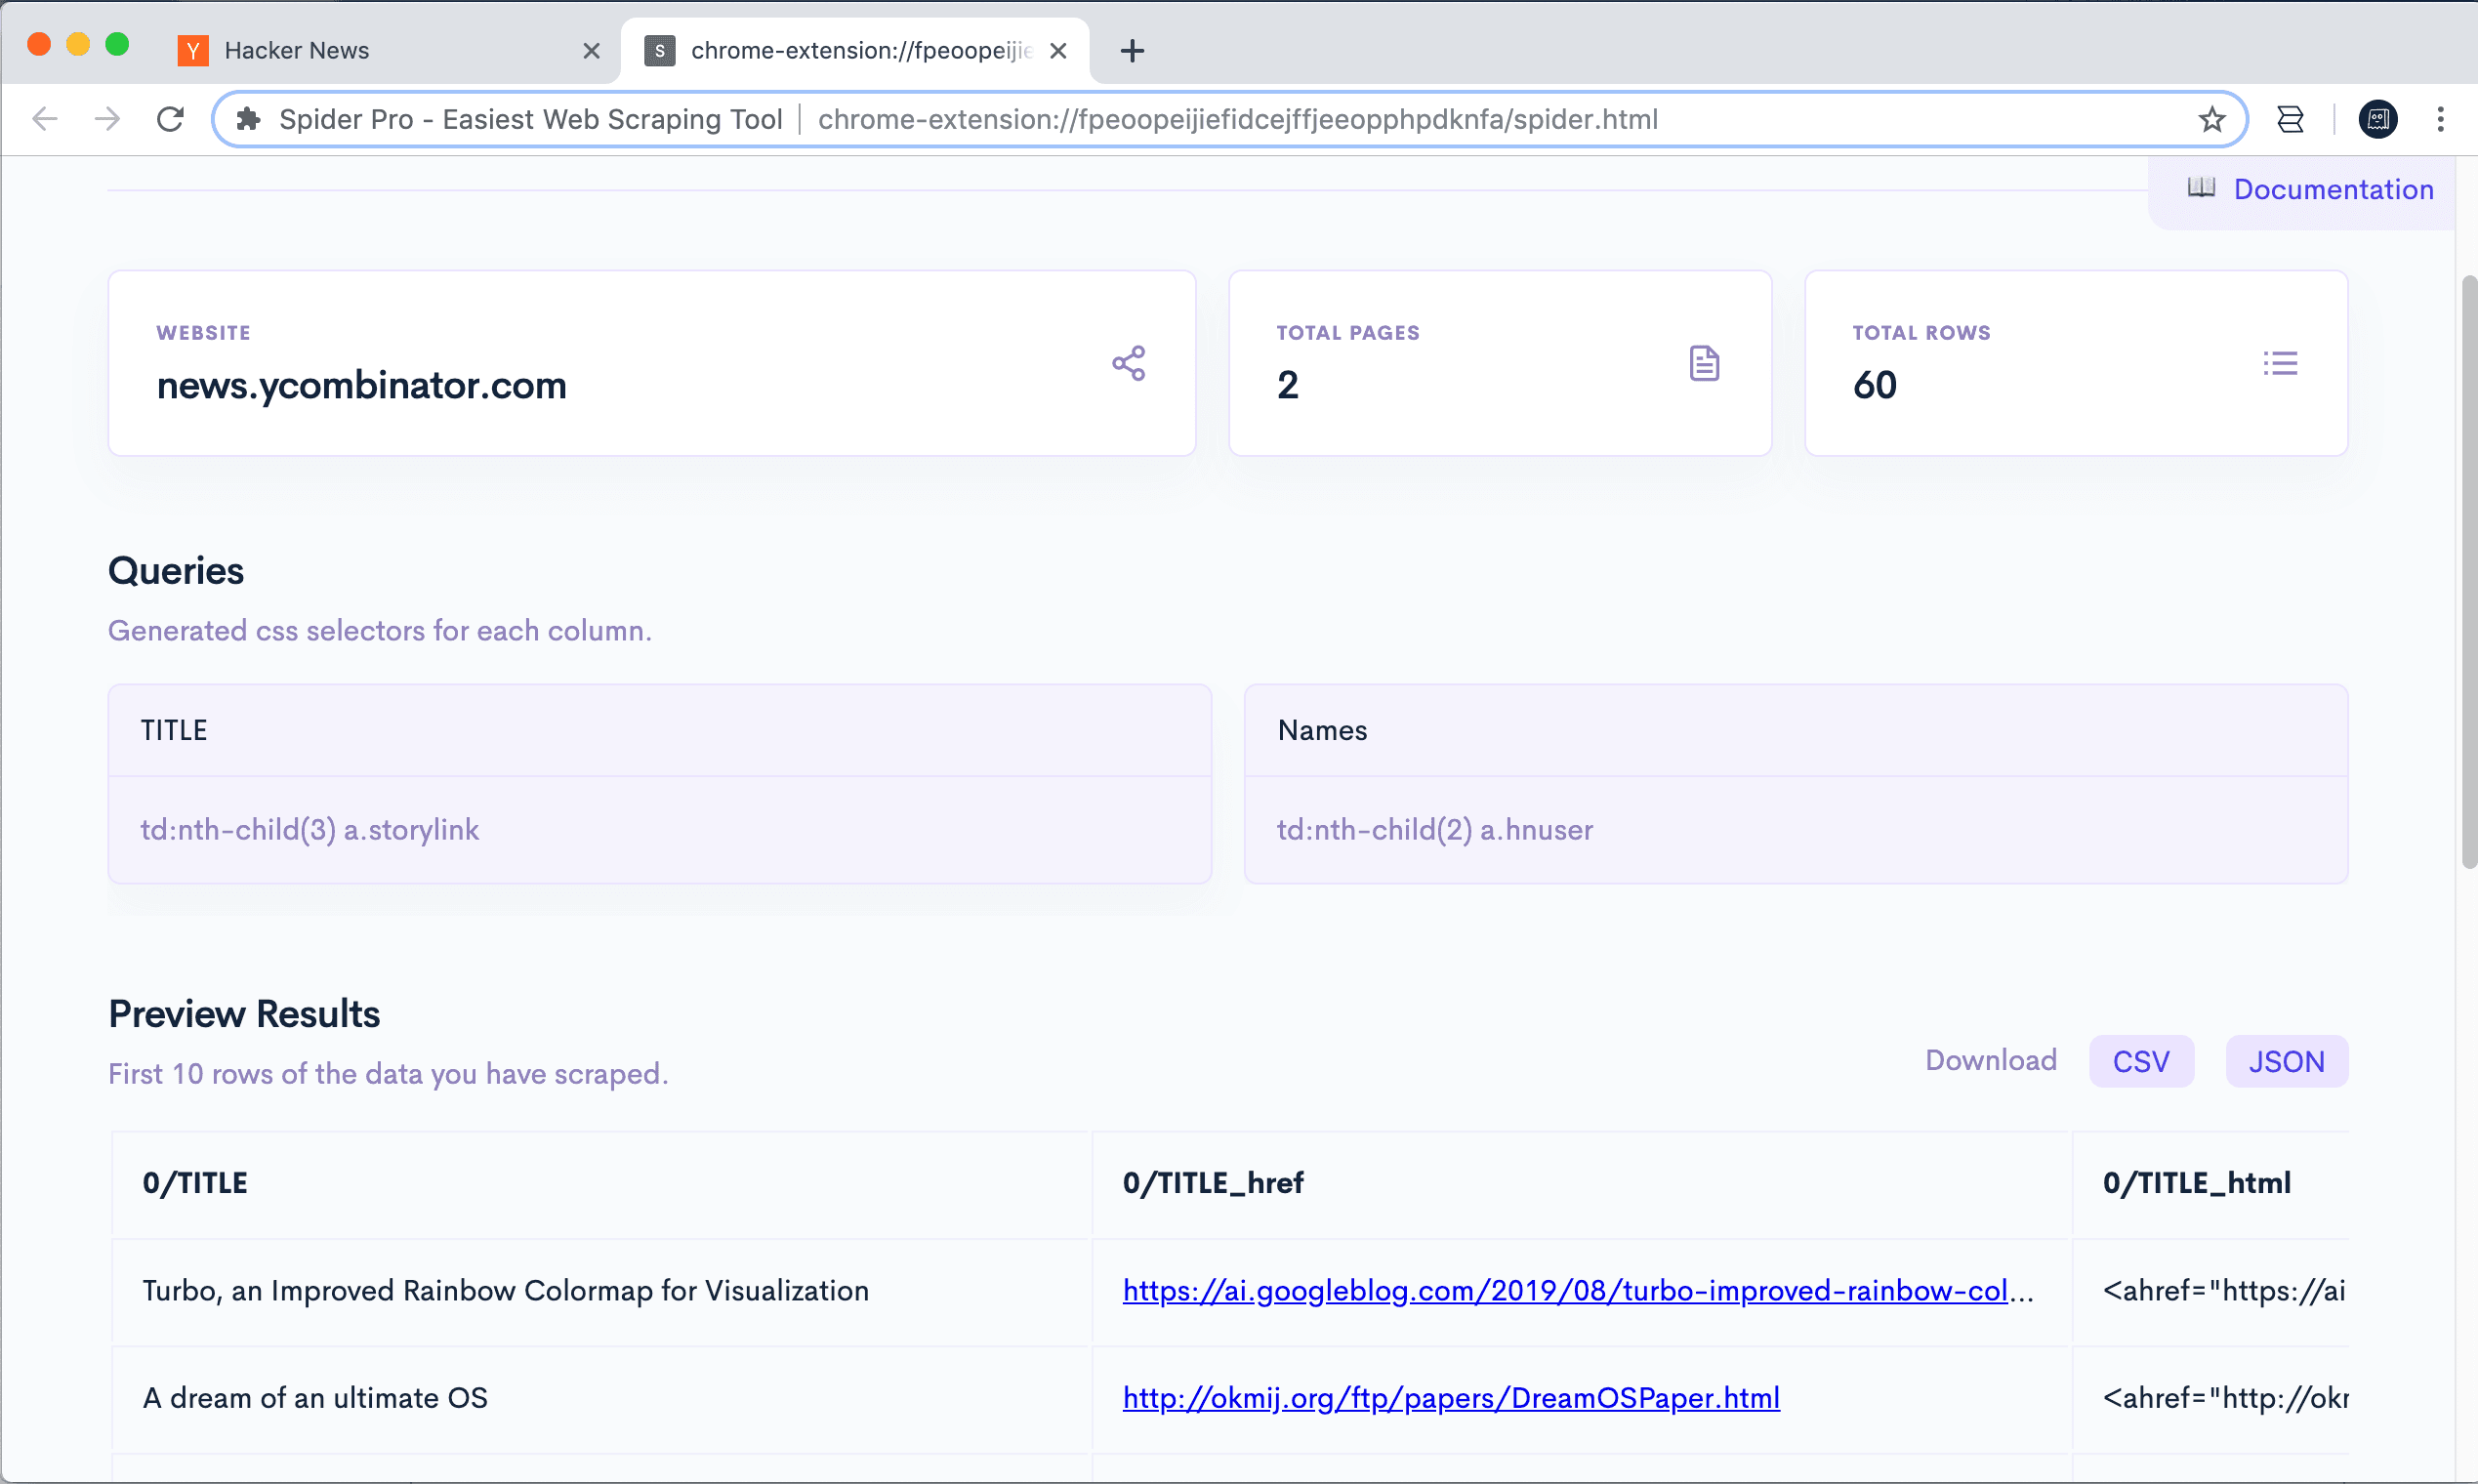Switch to the Hacker News tab
The image size is (2478, 1484).
click(x=380, y=51)
